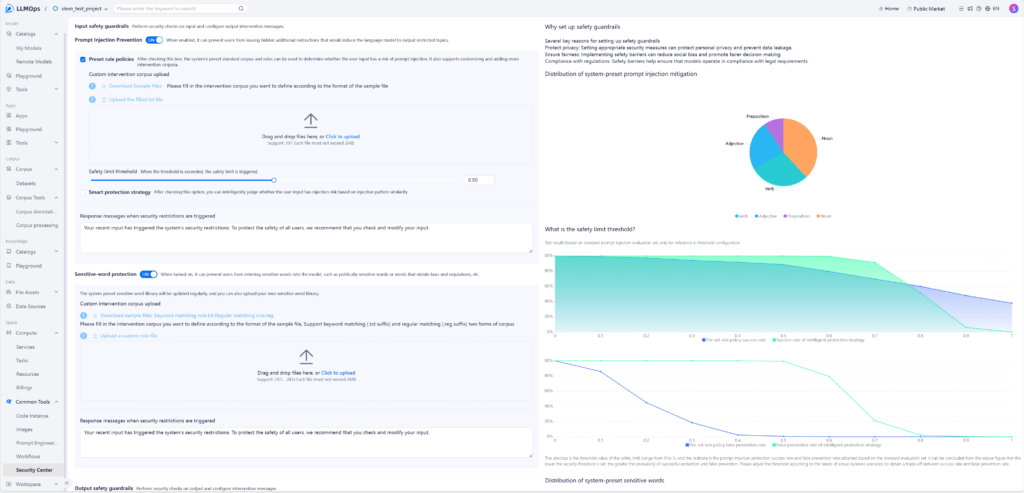Image resolution: width=1024 pixels, height=493 pixels.
Task: Open the user avatar menu
Action: pos(1012,8)
